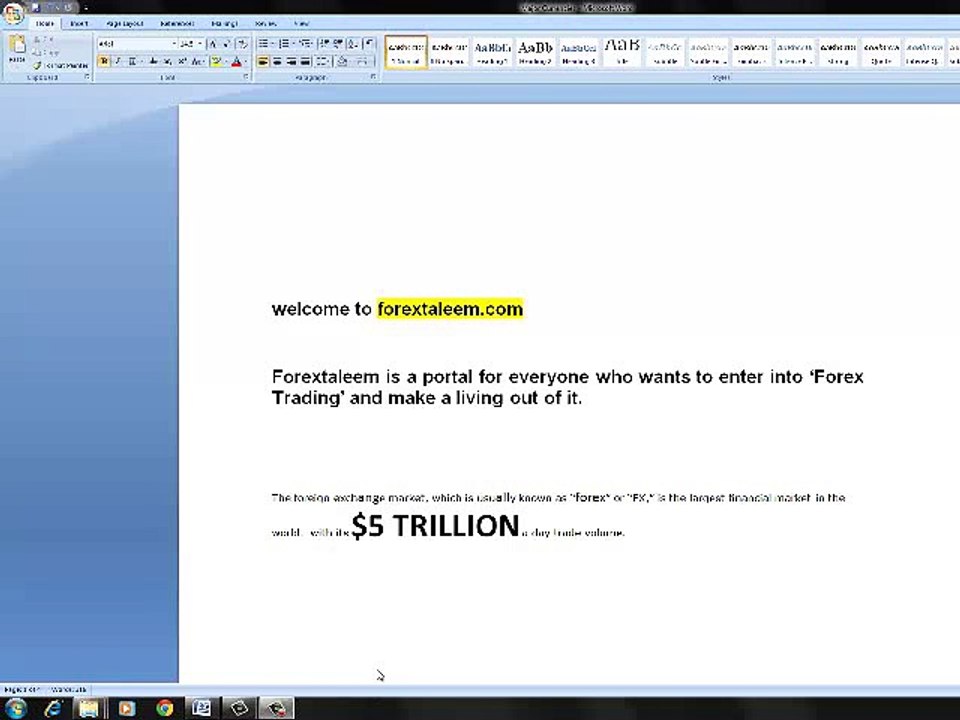Viewport: 960px width, 720px height.
Task: Click the Copy command
Action: (45, 52)
